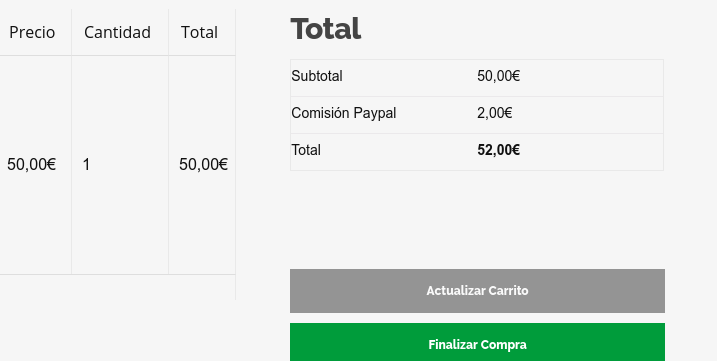Click the Finalizar Compra button

click(x=477, y=342)
